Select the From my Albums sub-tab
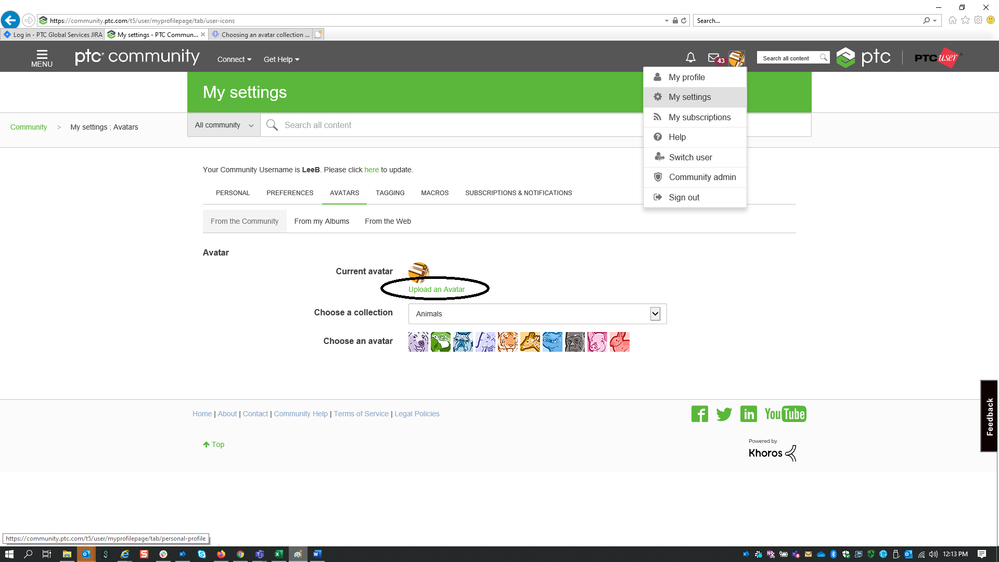This screenshot has height=562, width=999. [x=322, y=221]
